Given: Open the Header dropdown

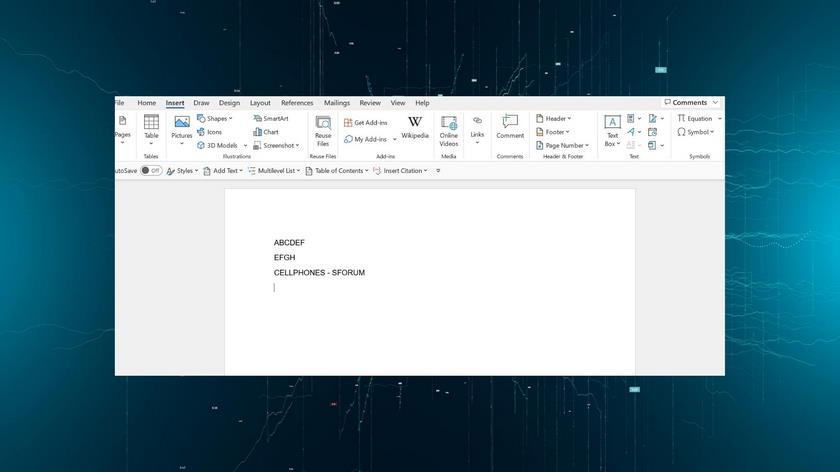Looking at the screenshot, I should click(554, 118).
